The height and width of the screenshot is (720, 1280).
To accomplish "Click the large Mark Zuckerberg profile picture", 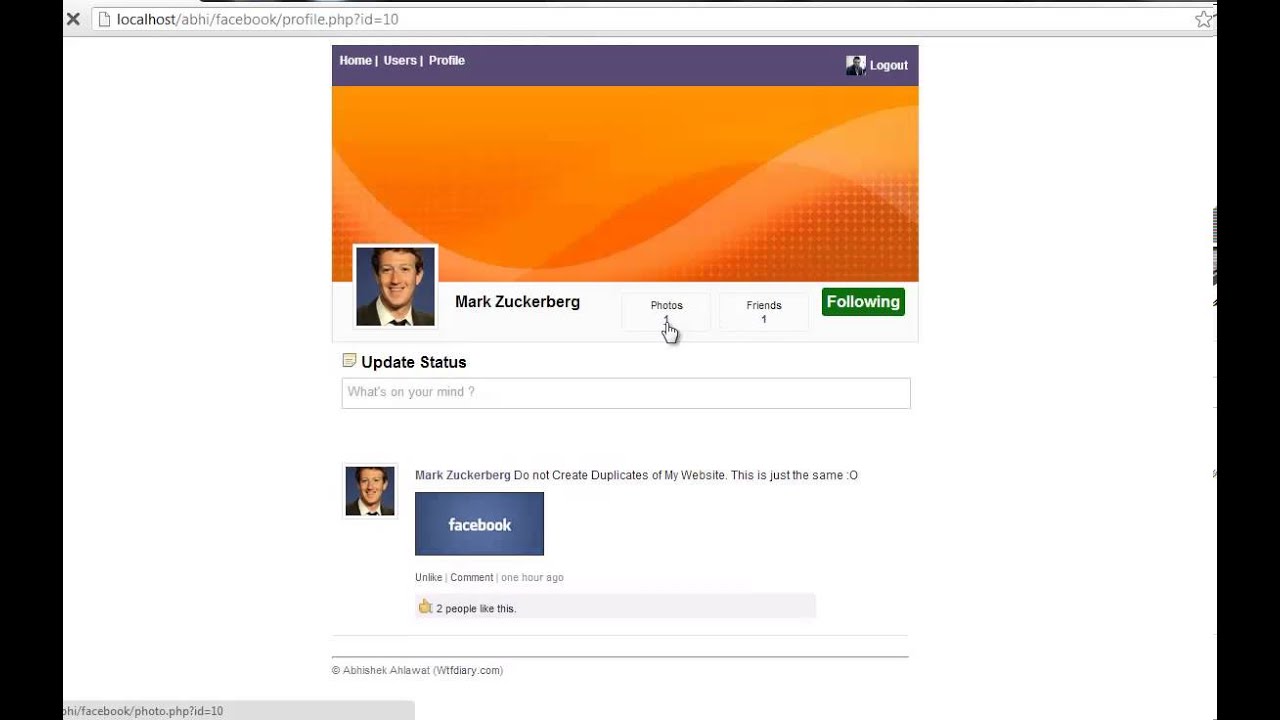I will point(395,286).
